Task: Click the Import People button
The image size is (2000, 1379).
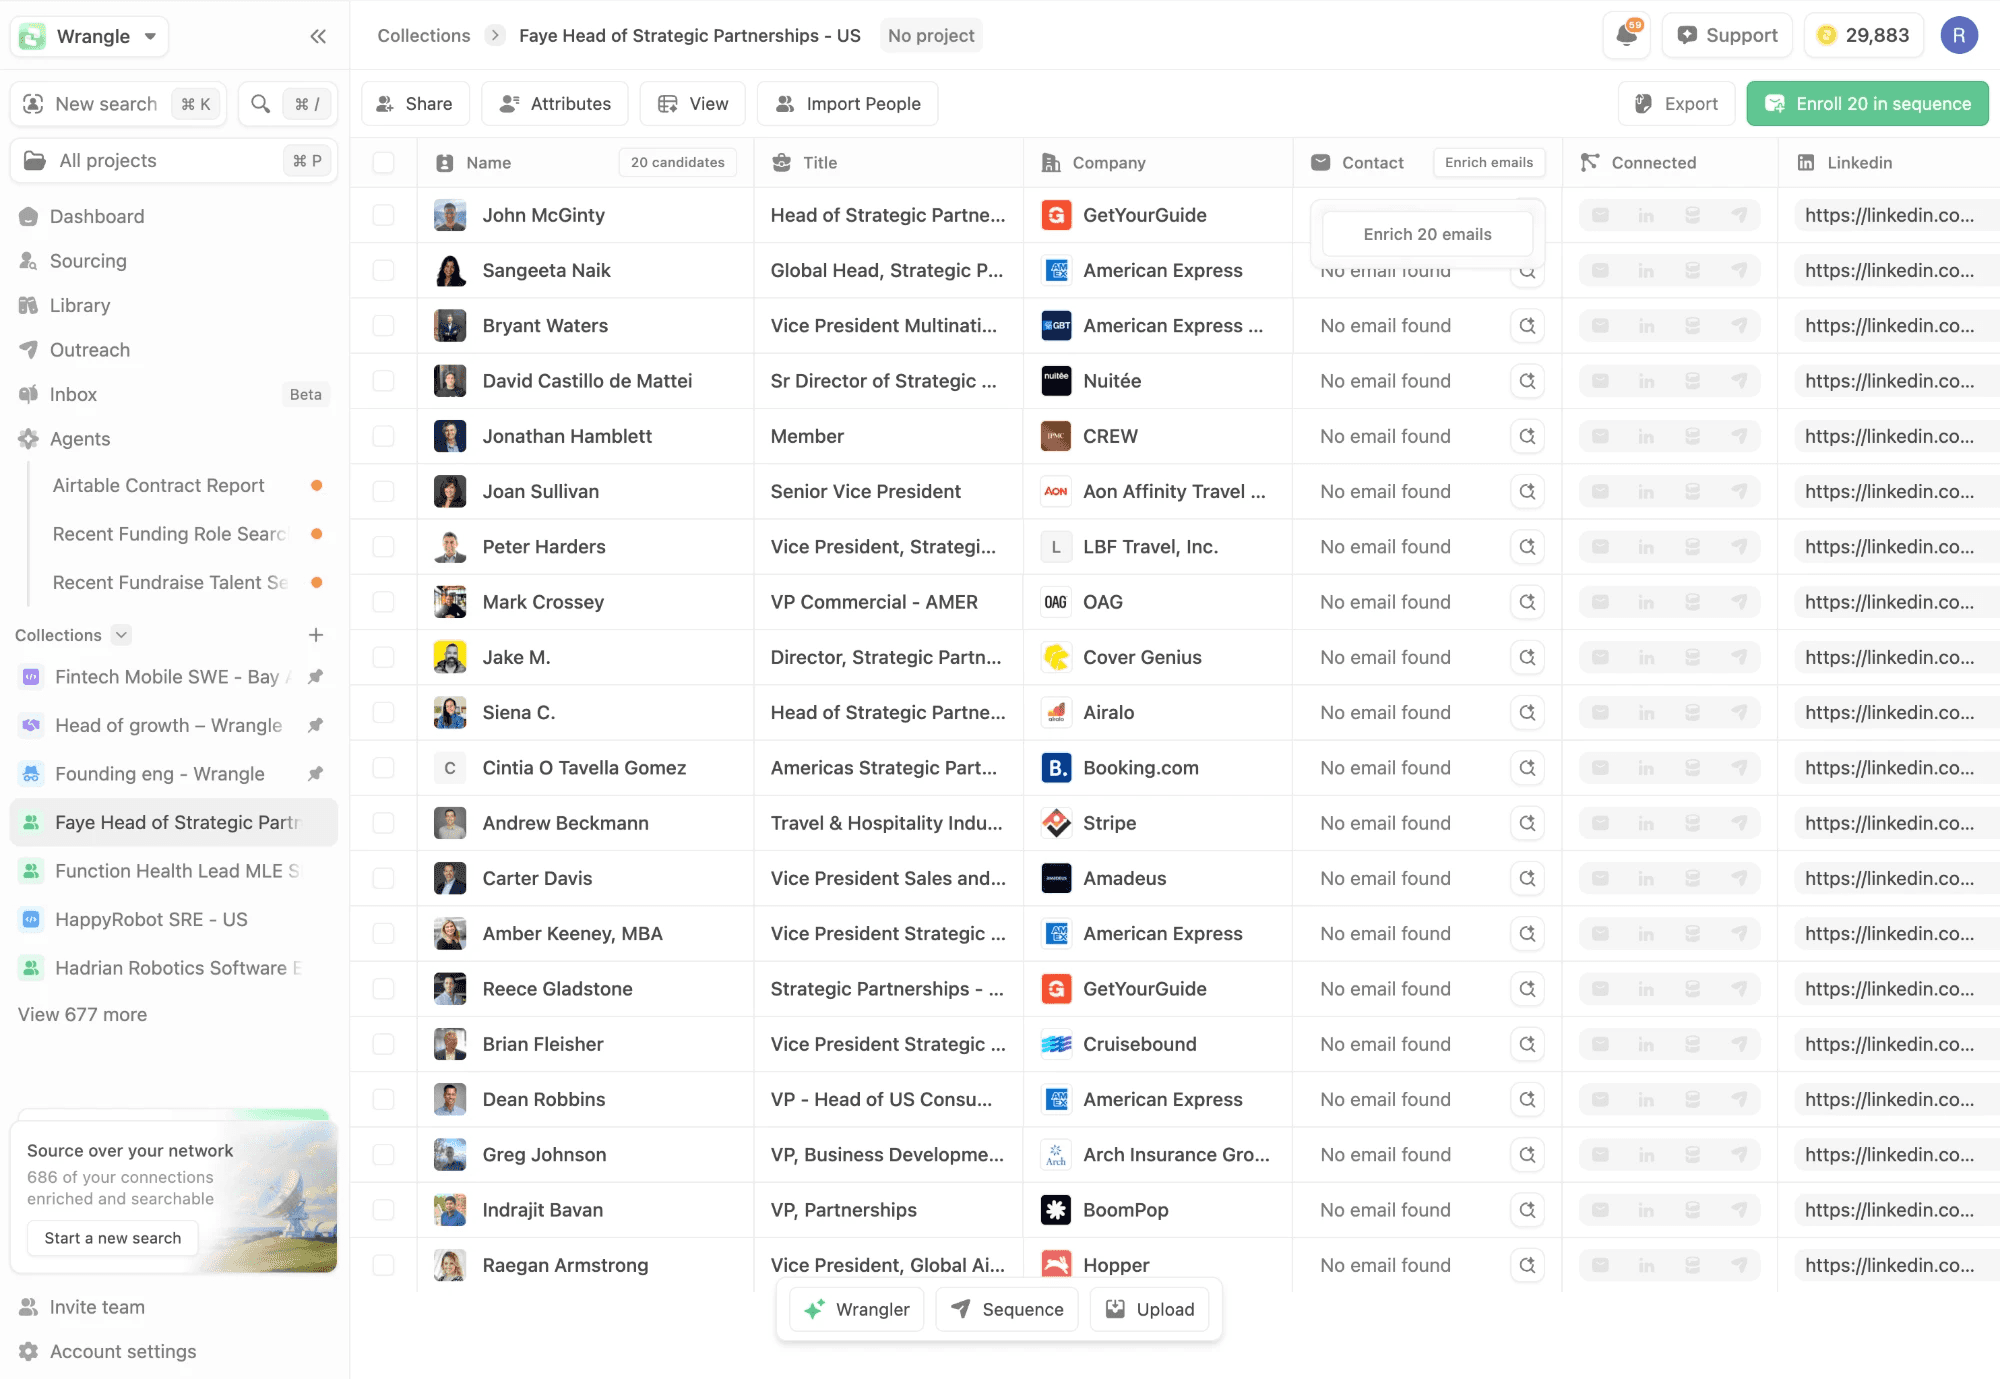Action: coord(847,104)
